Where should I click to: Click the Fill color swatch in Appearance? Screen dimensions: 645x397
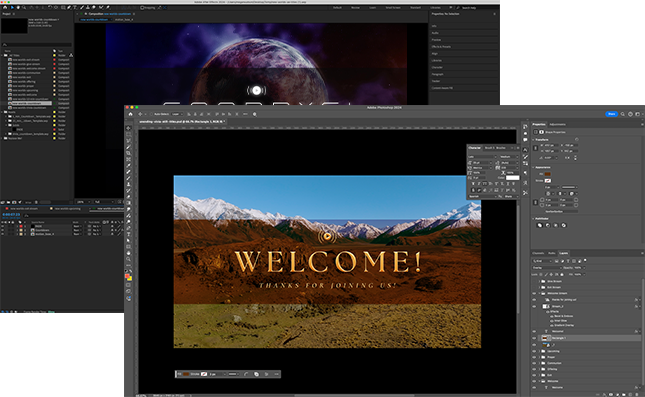[x=548, y=174]
